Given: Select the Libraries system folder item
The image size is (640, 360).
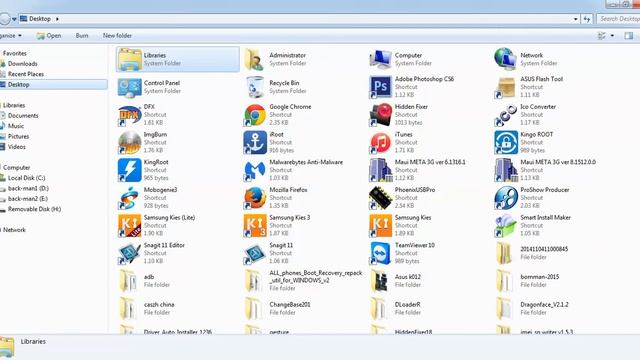Looking at the screenshot, I should click(x=178, y=59).
